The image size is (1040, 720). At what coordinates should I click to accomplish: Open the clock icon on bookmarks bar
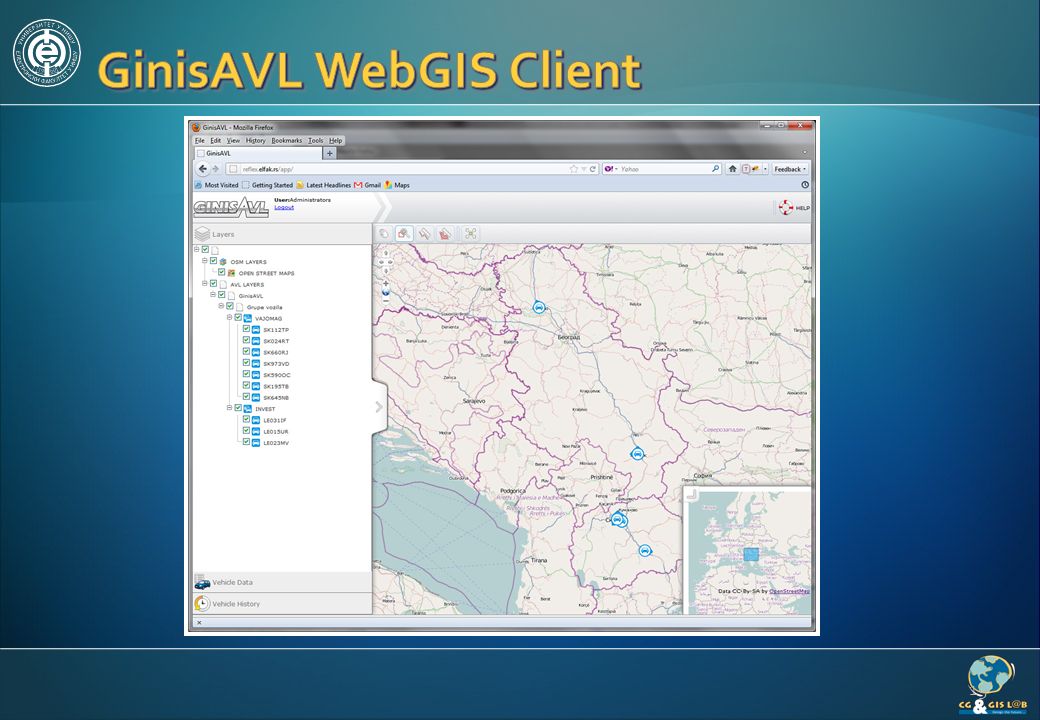805,185
